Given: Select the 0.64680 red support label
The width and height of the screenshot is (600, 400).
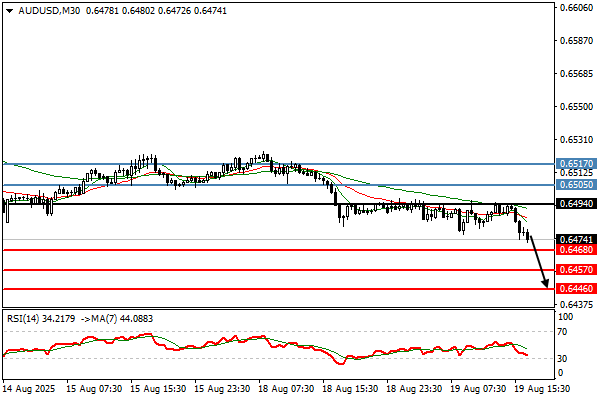Looking at the screenshot, I should point(576,250).
